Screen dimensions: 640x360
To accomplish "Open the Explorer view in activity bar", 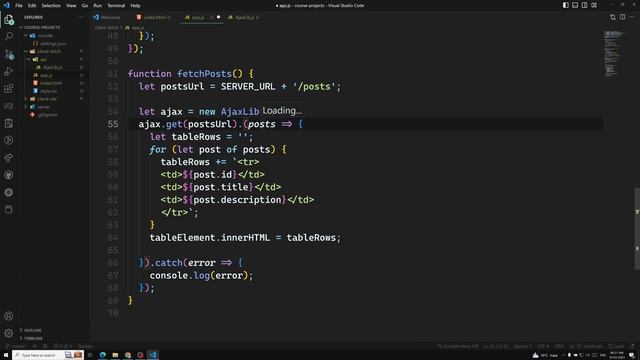I will [9, 20].
